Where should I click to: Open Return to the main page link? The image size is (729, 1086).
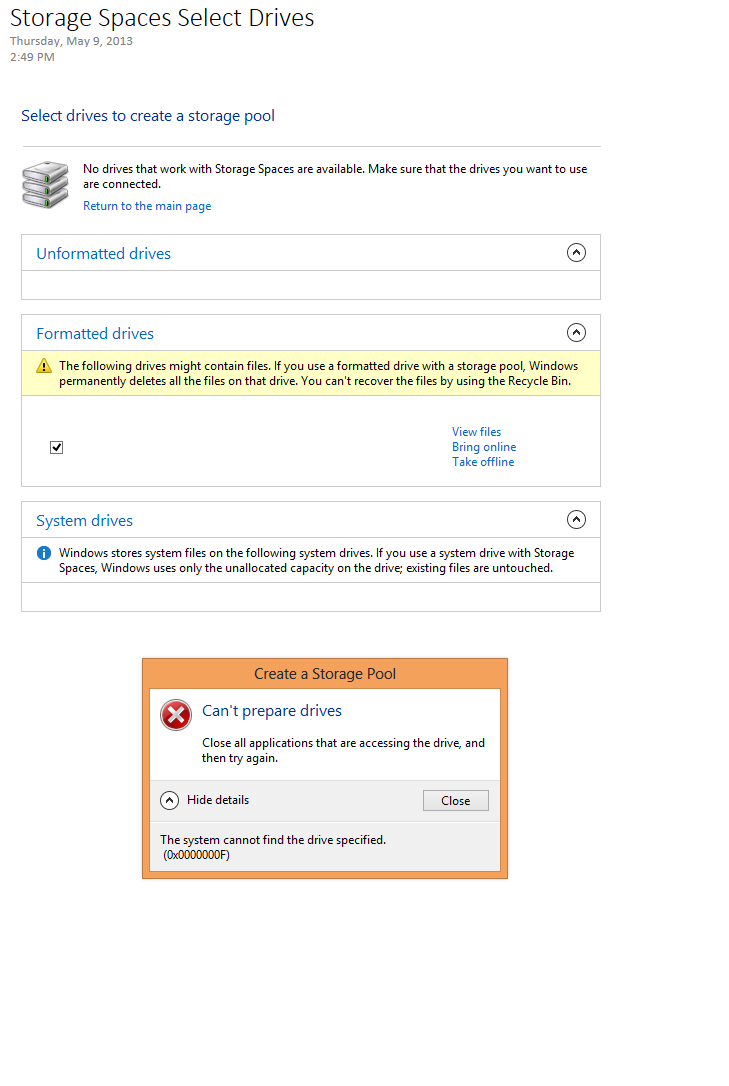147,206
